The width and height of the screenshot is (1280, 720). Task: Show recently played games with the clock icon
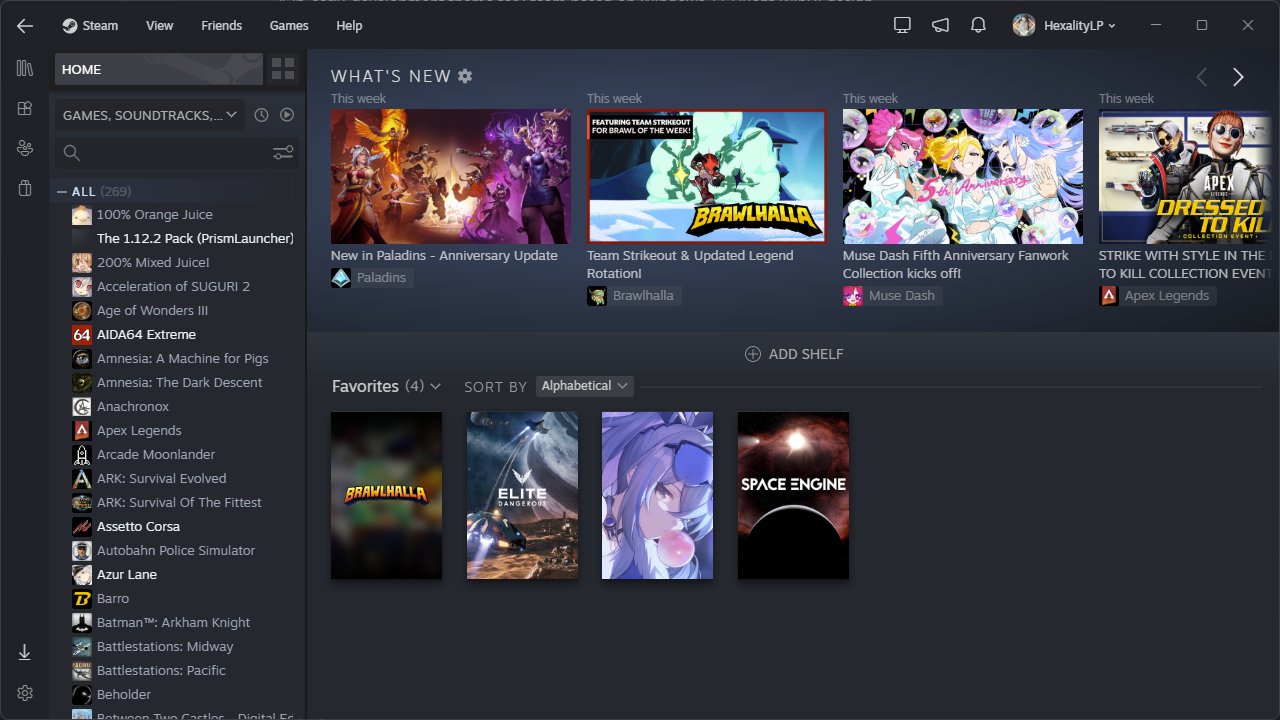(261, 114)
